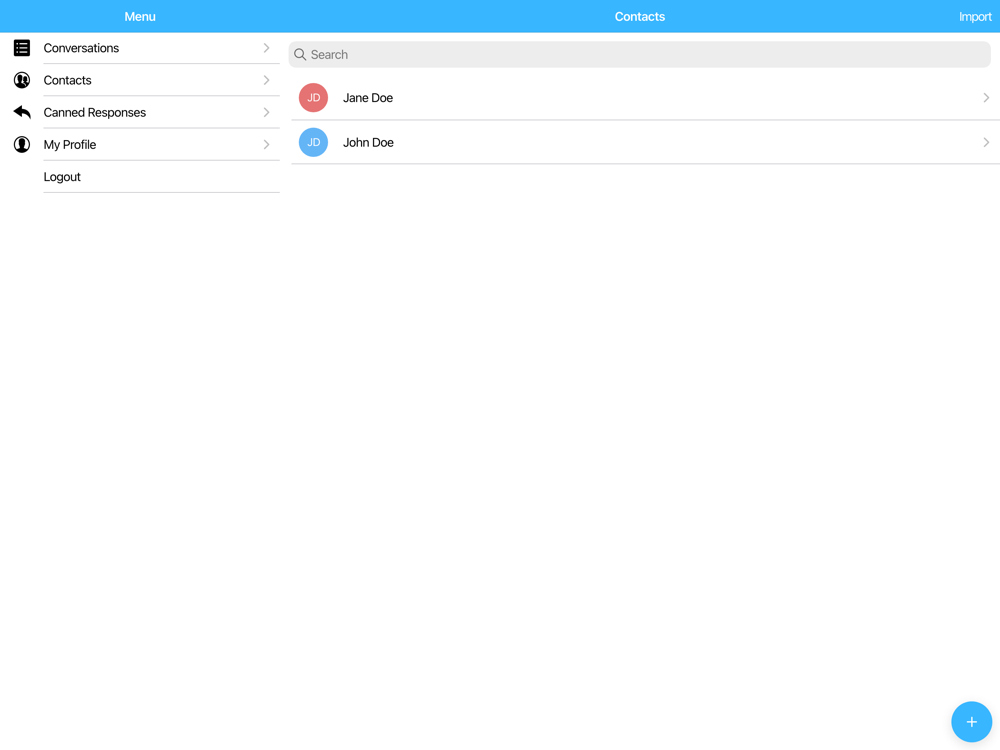The image size is (1000, 750).
Task: Click the Menu header title
Action: click(x=140, y=17)
